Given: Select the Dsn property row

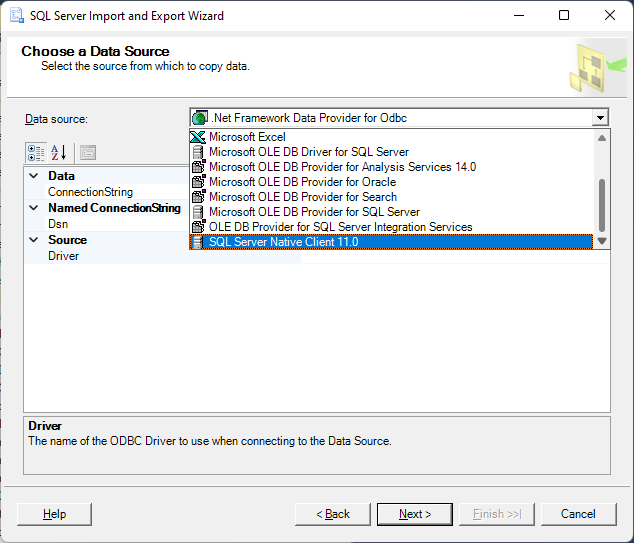Looking at the screenshot, I should pos(163,224).
